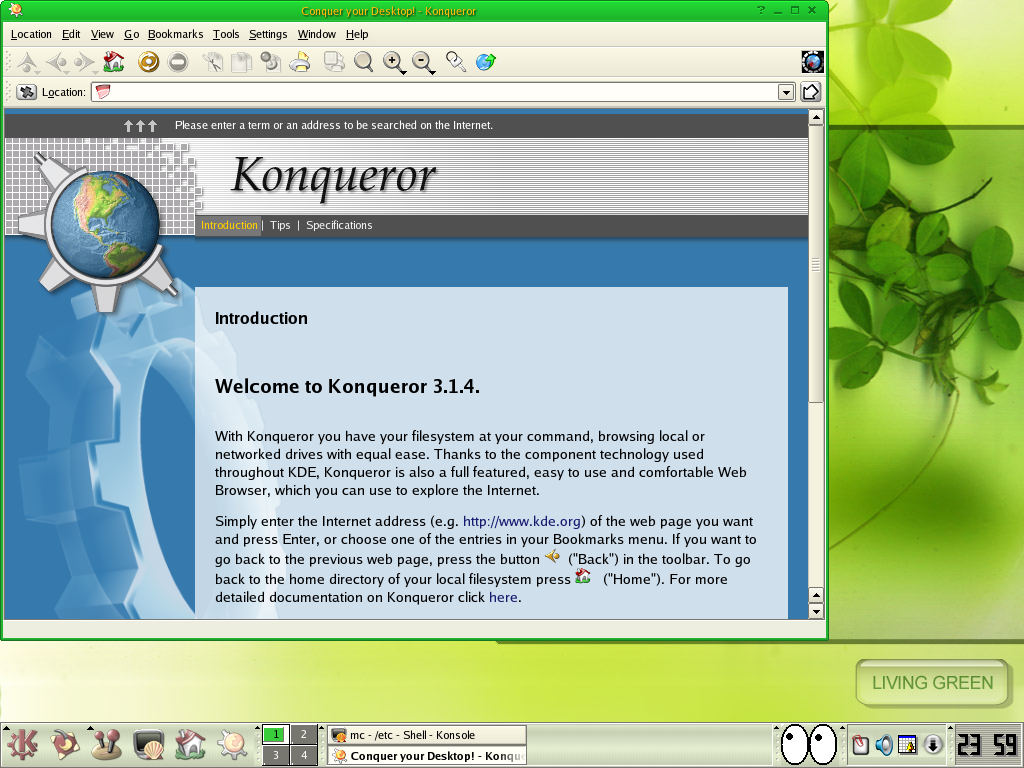This screenshot has height=768, width=1024.
Task: Switch to the Introduction tab
Action: (x=229, y=225)
